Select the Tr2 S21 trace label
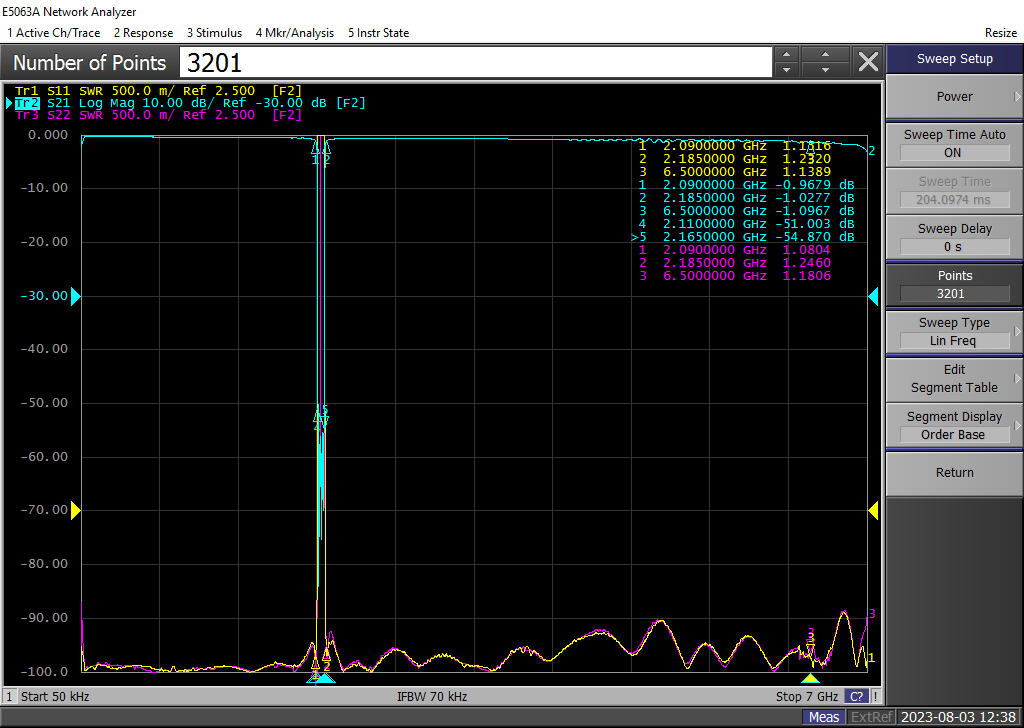The height and width of the screenshot is (728, 1024). (x=27, y=103)
